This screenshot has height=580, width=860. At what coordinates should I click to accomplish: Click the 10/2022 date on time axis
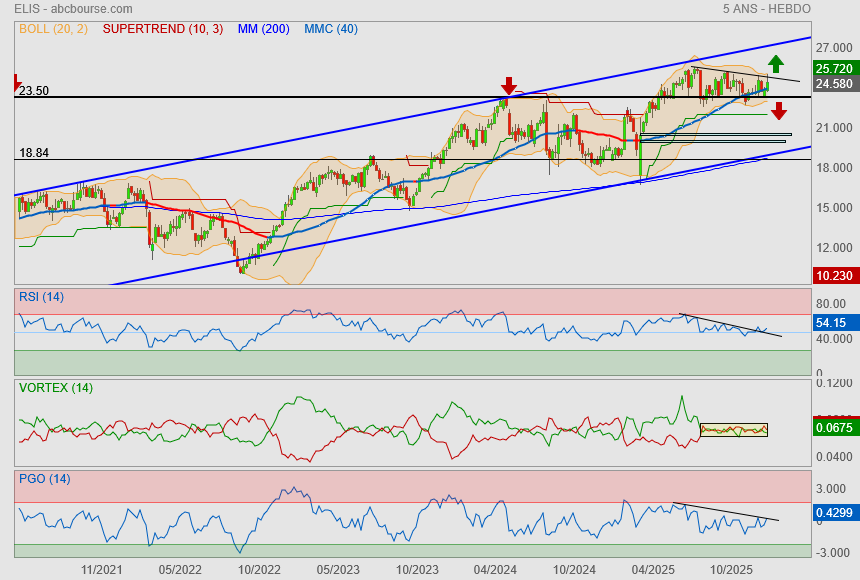259,568
